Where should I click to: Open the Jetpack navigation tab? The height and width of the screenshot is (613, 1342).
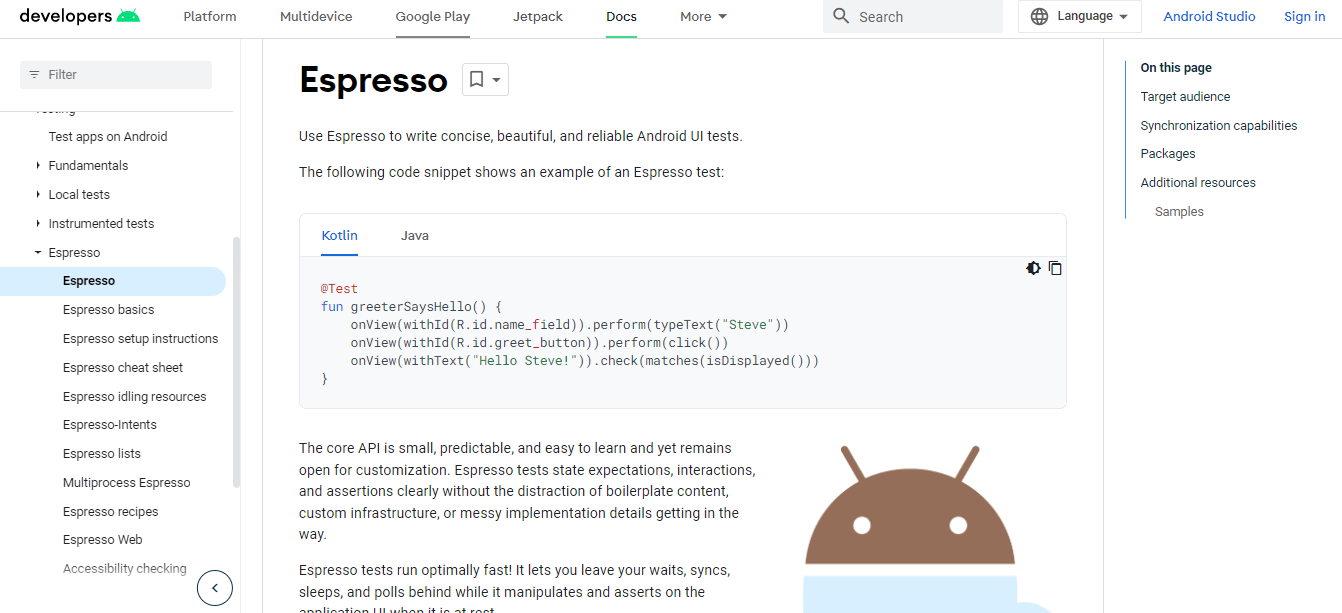[x=538, y=16]
